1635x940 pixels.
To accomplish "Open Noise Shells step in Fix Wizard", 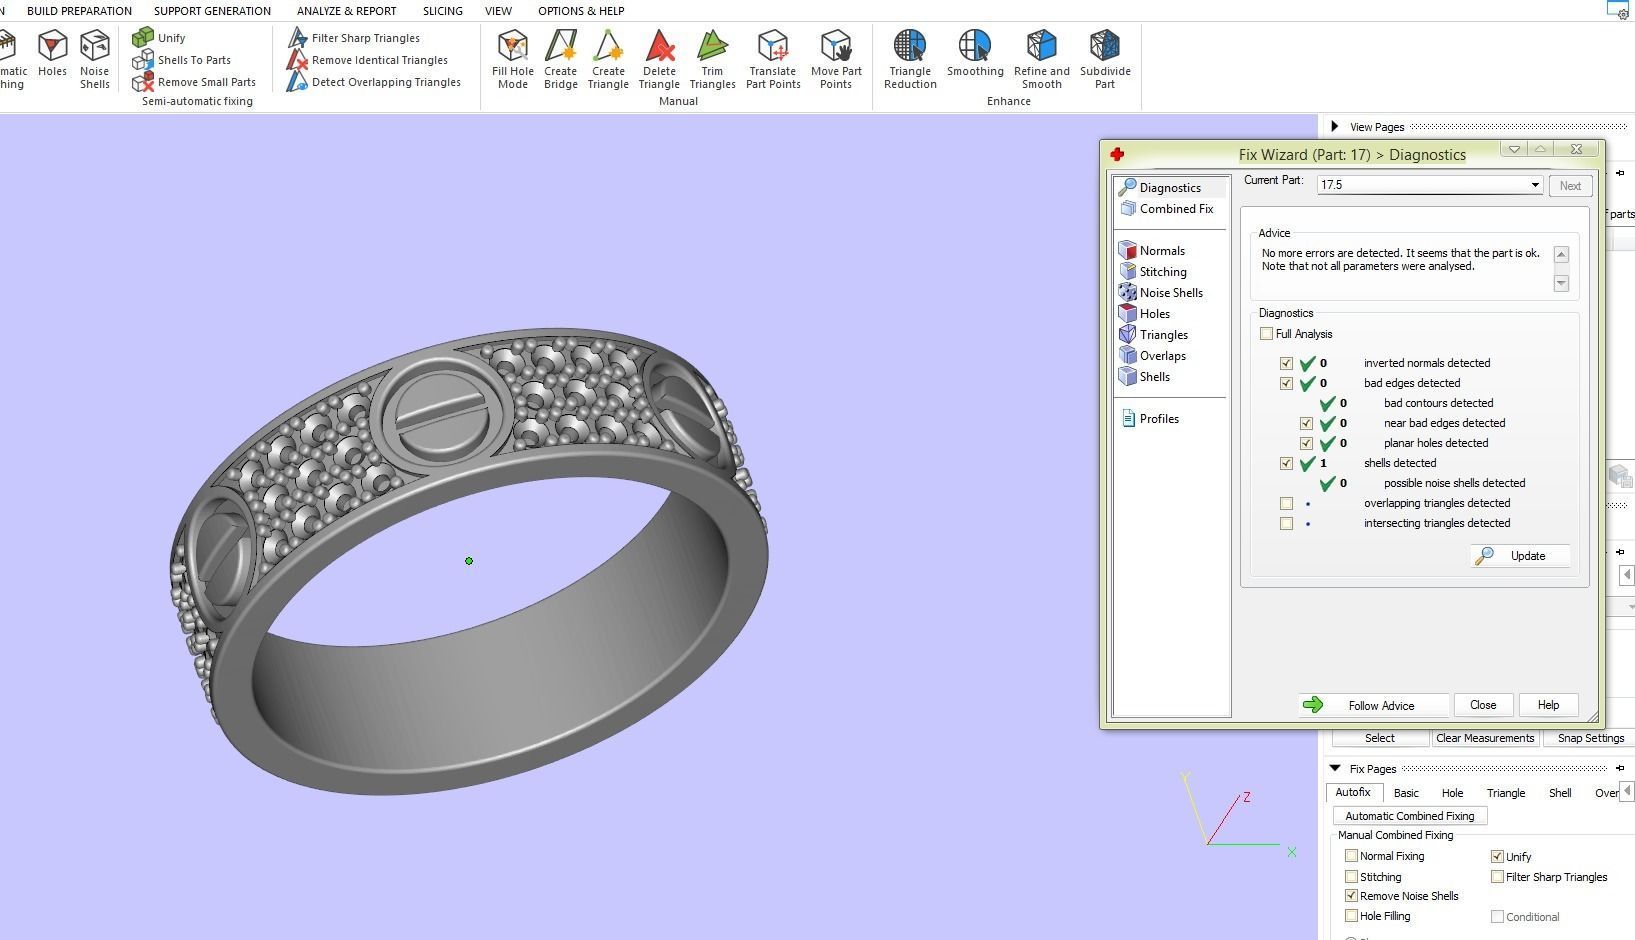I will (1162, 293).
